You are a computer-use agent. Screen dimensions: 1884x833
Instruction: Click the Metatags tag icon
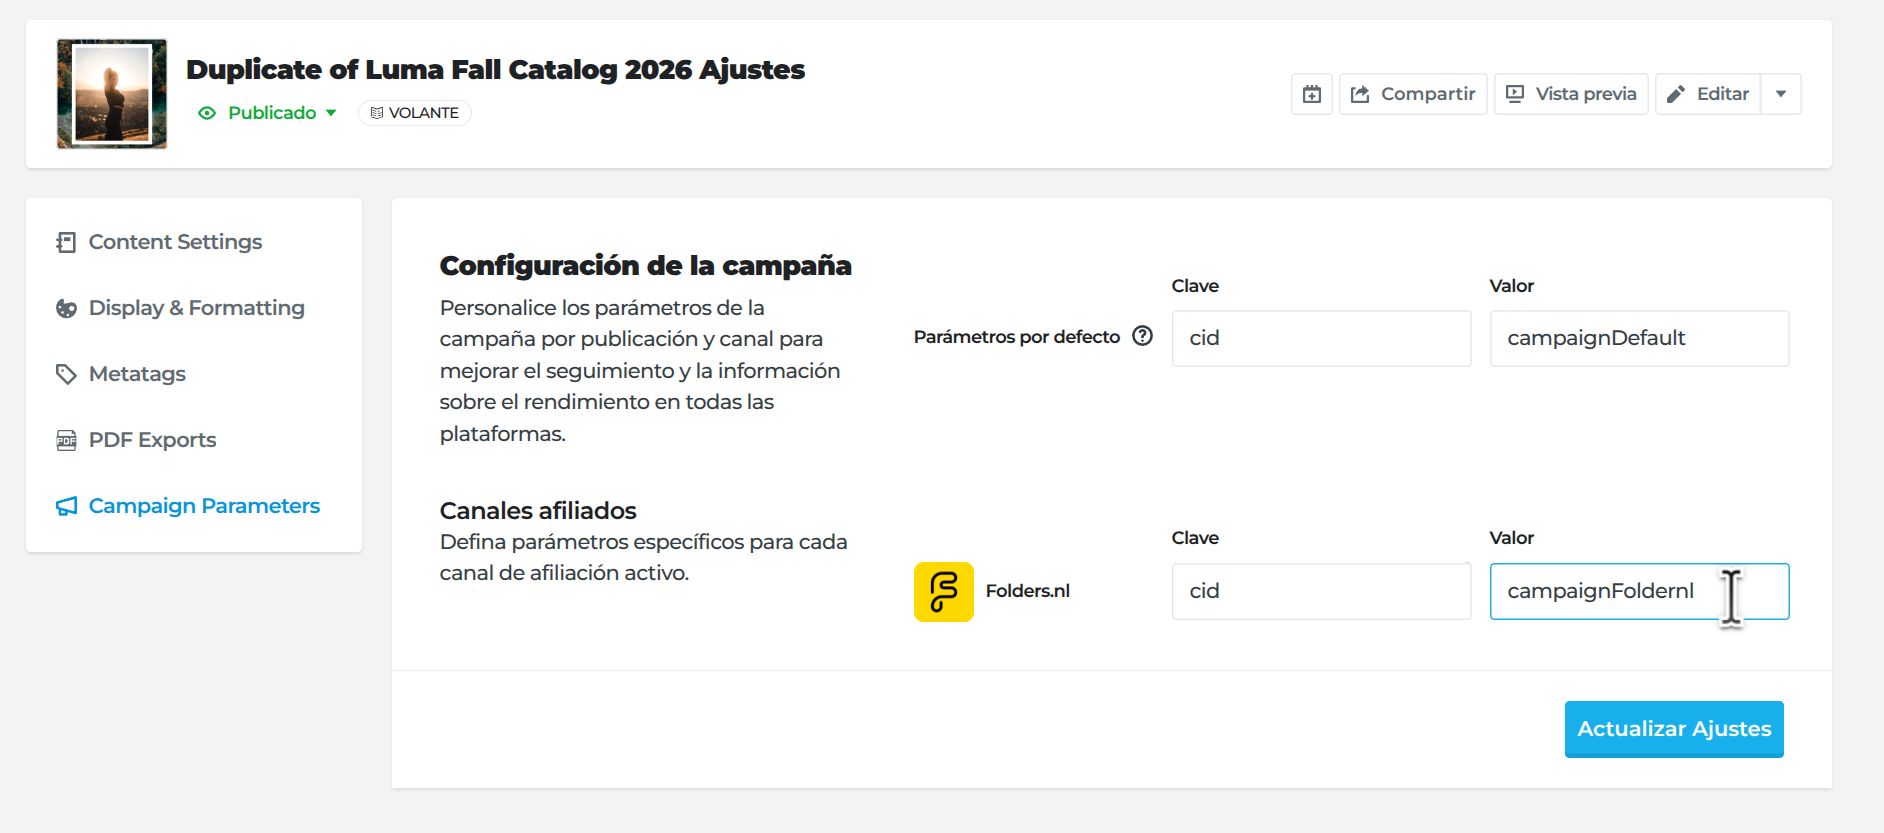click(x=66, y=374)
